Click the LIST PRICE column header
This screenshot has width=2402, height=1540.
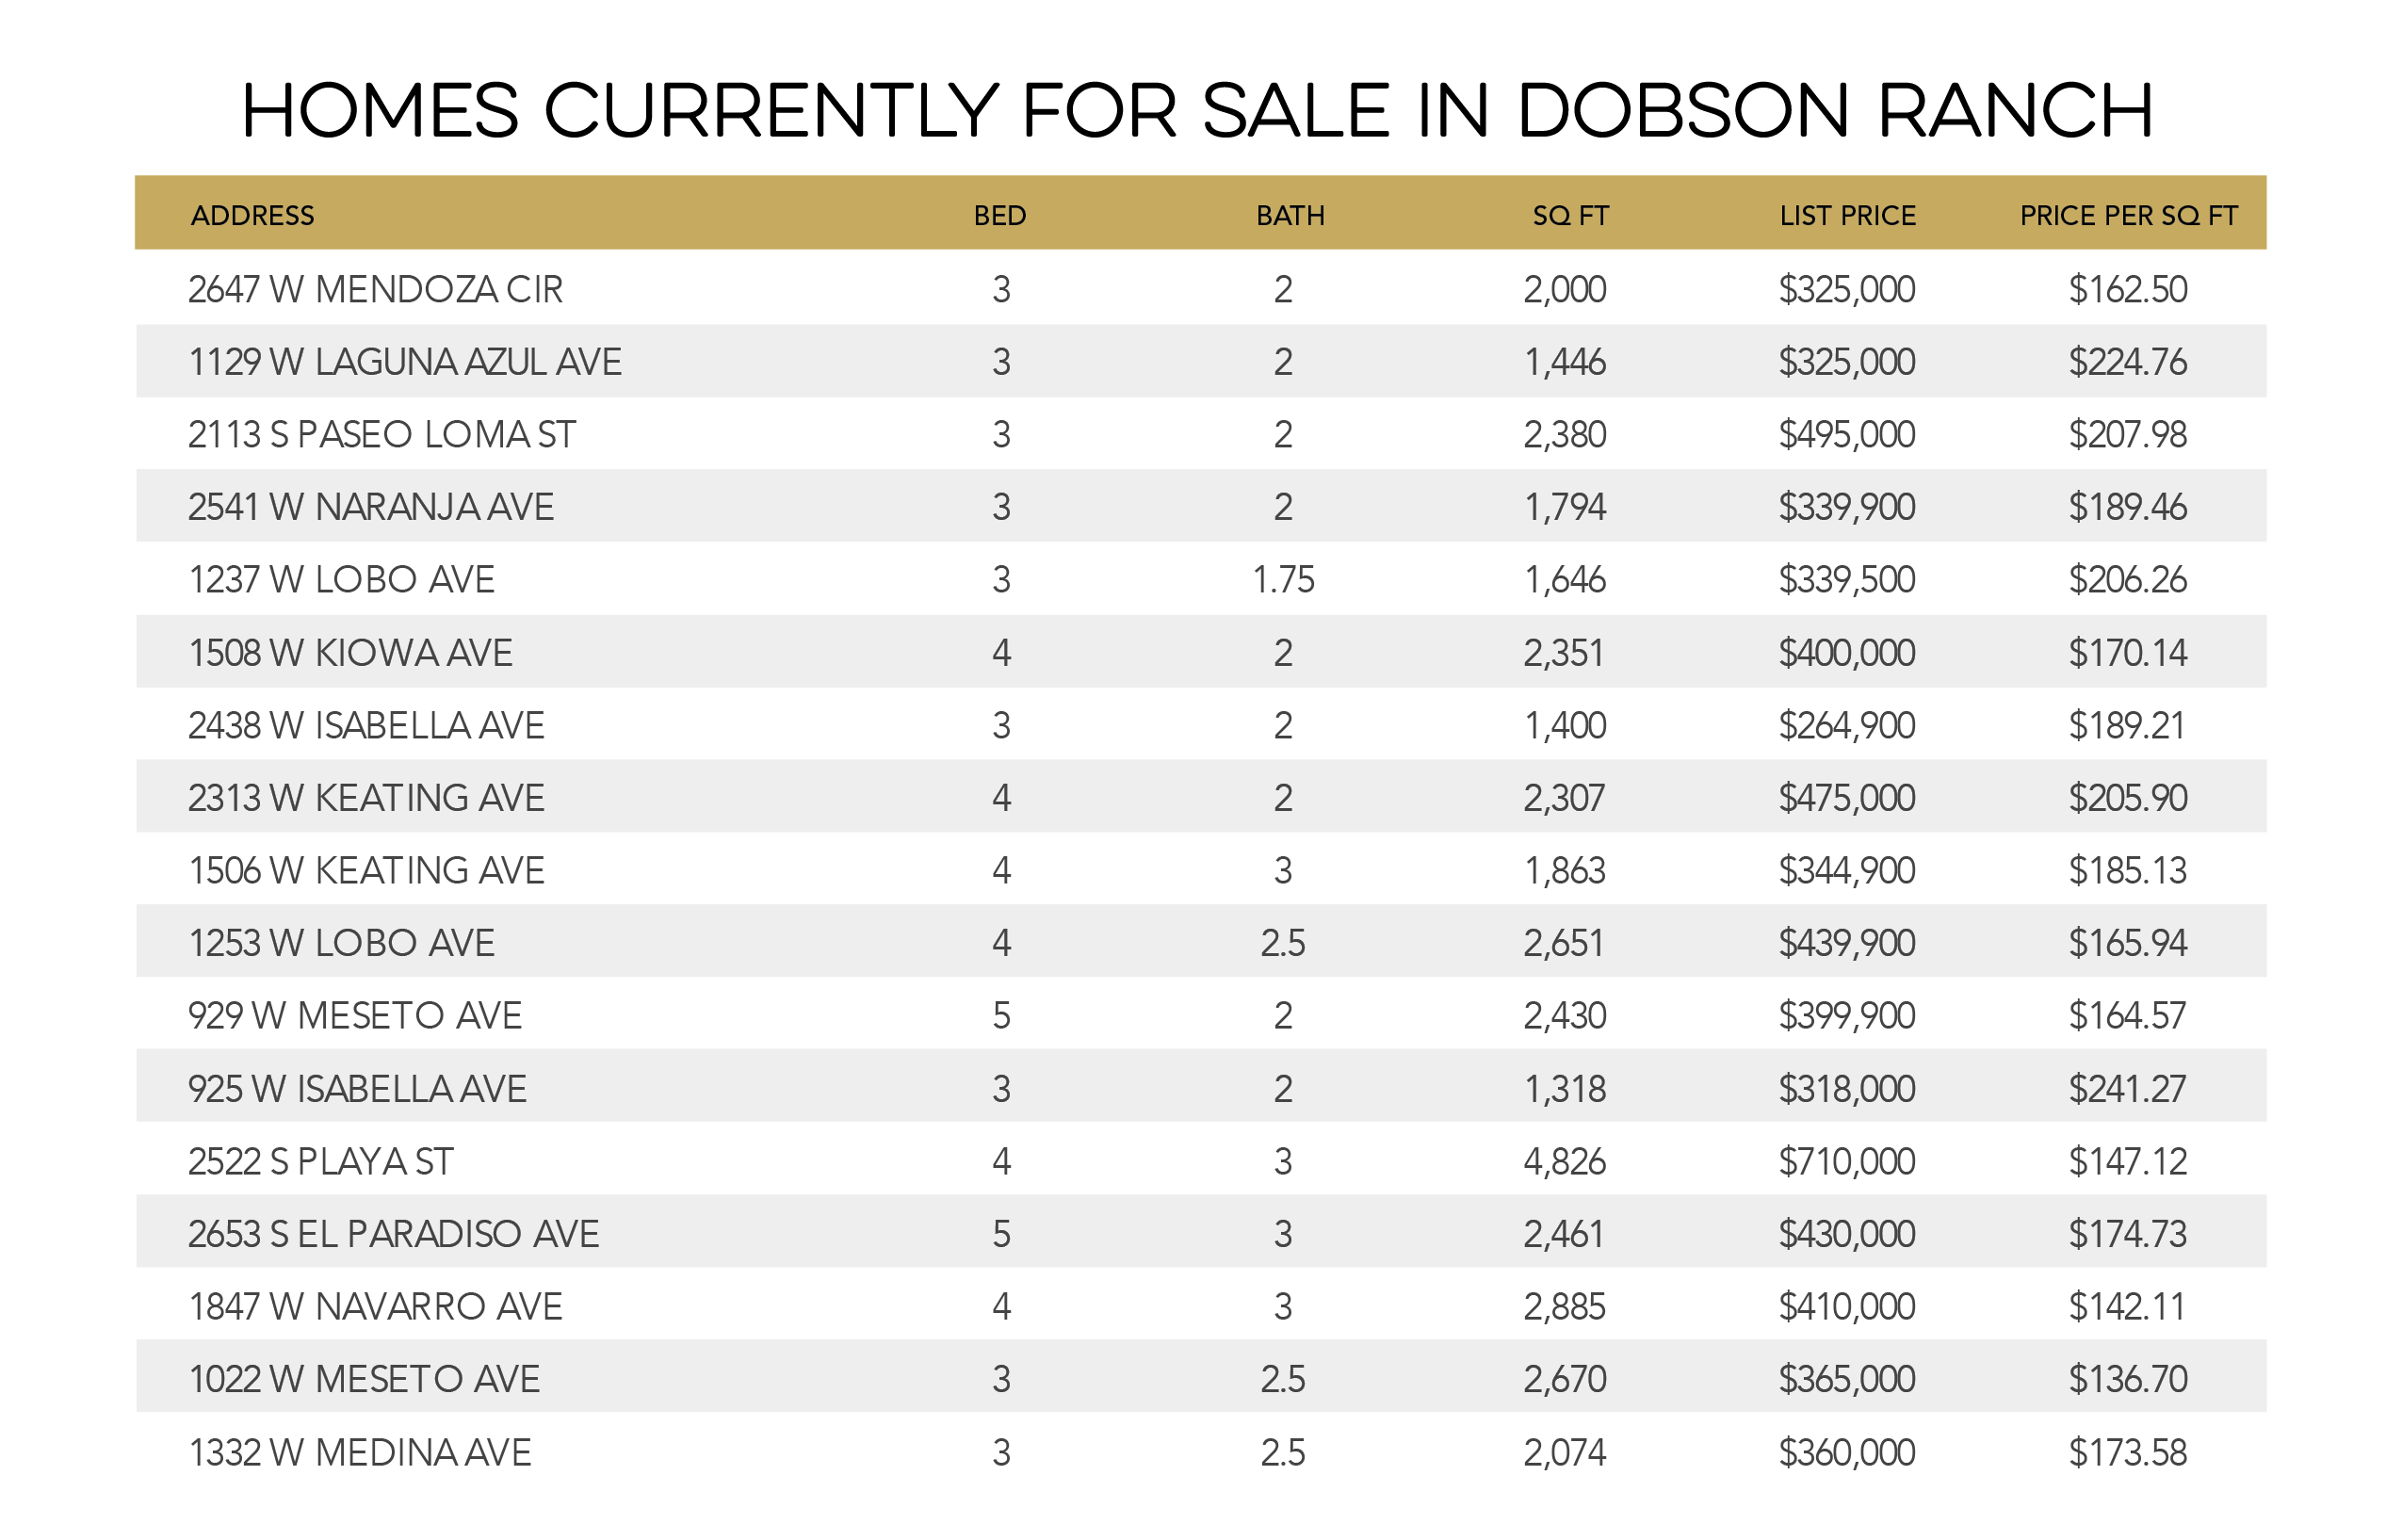pyautogui.click(x=1847, y=215)
